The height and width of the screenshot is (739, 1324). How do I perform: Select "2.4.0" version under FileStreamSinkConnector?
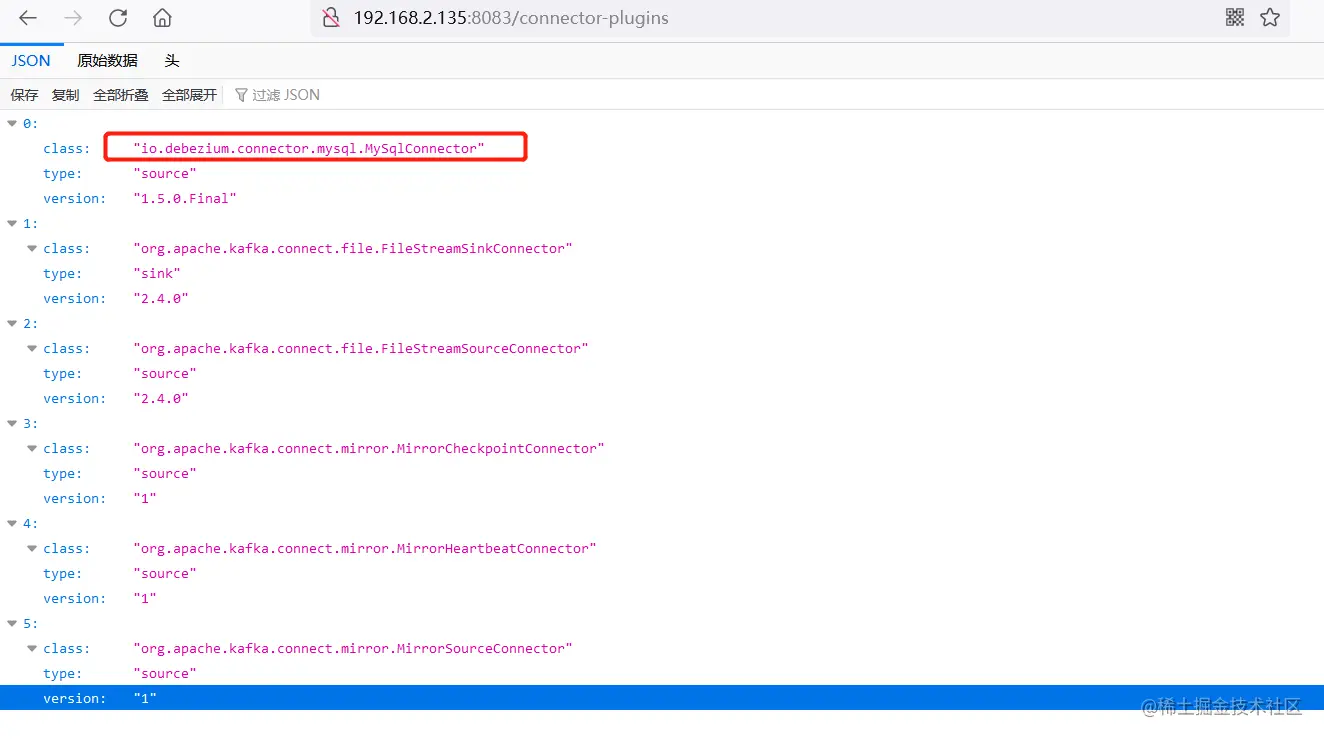tap(161, 298)
